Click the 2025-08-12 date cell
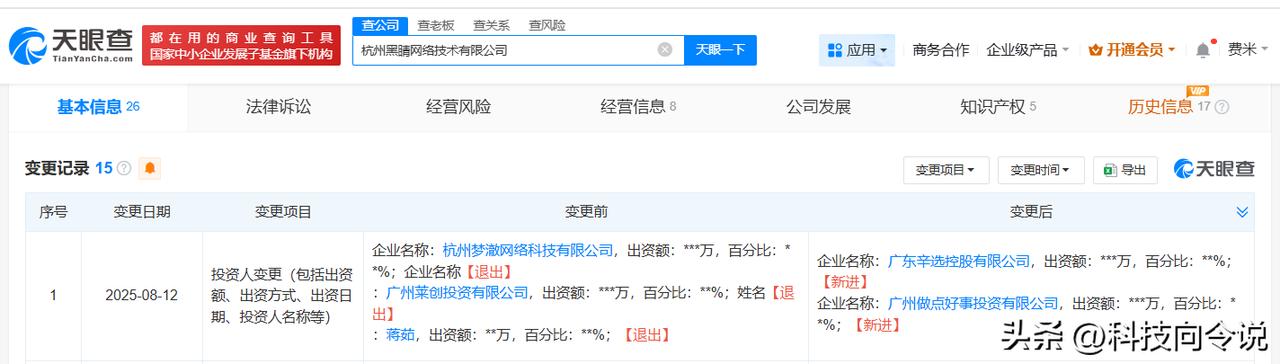Screen dimensions: 1280x364 coord(141,296)
